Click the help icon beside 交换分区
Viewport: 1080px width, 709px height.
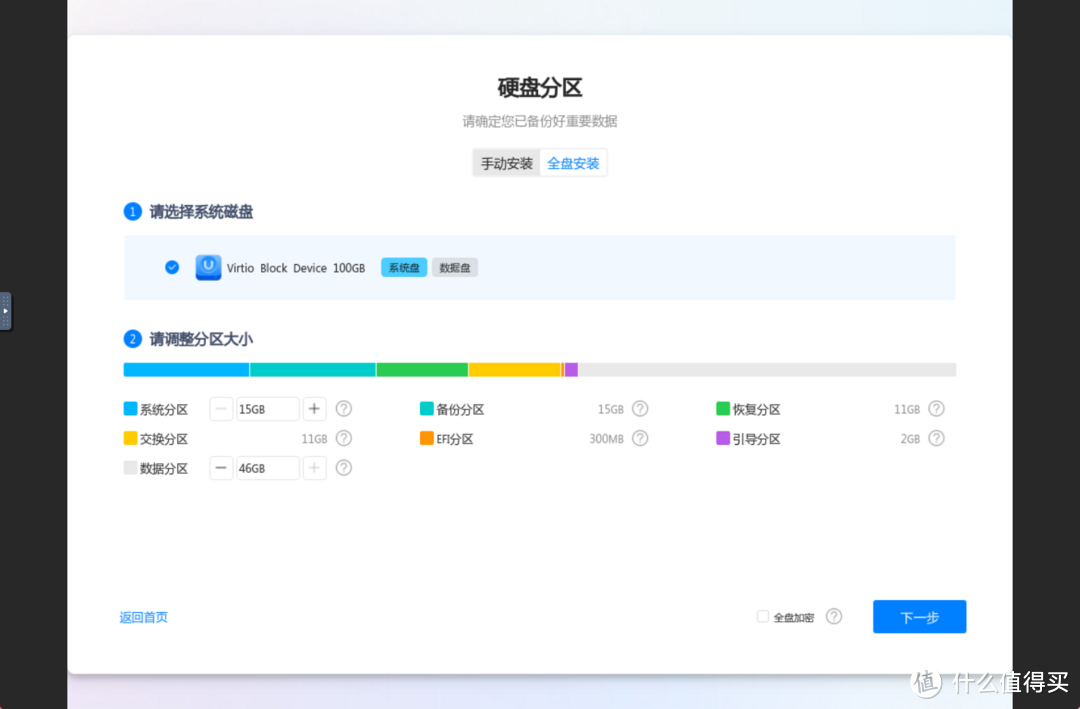pyautogui.click(x=343, y=438)
